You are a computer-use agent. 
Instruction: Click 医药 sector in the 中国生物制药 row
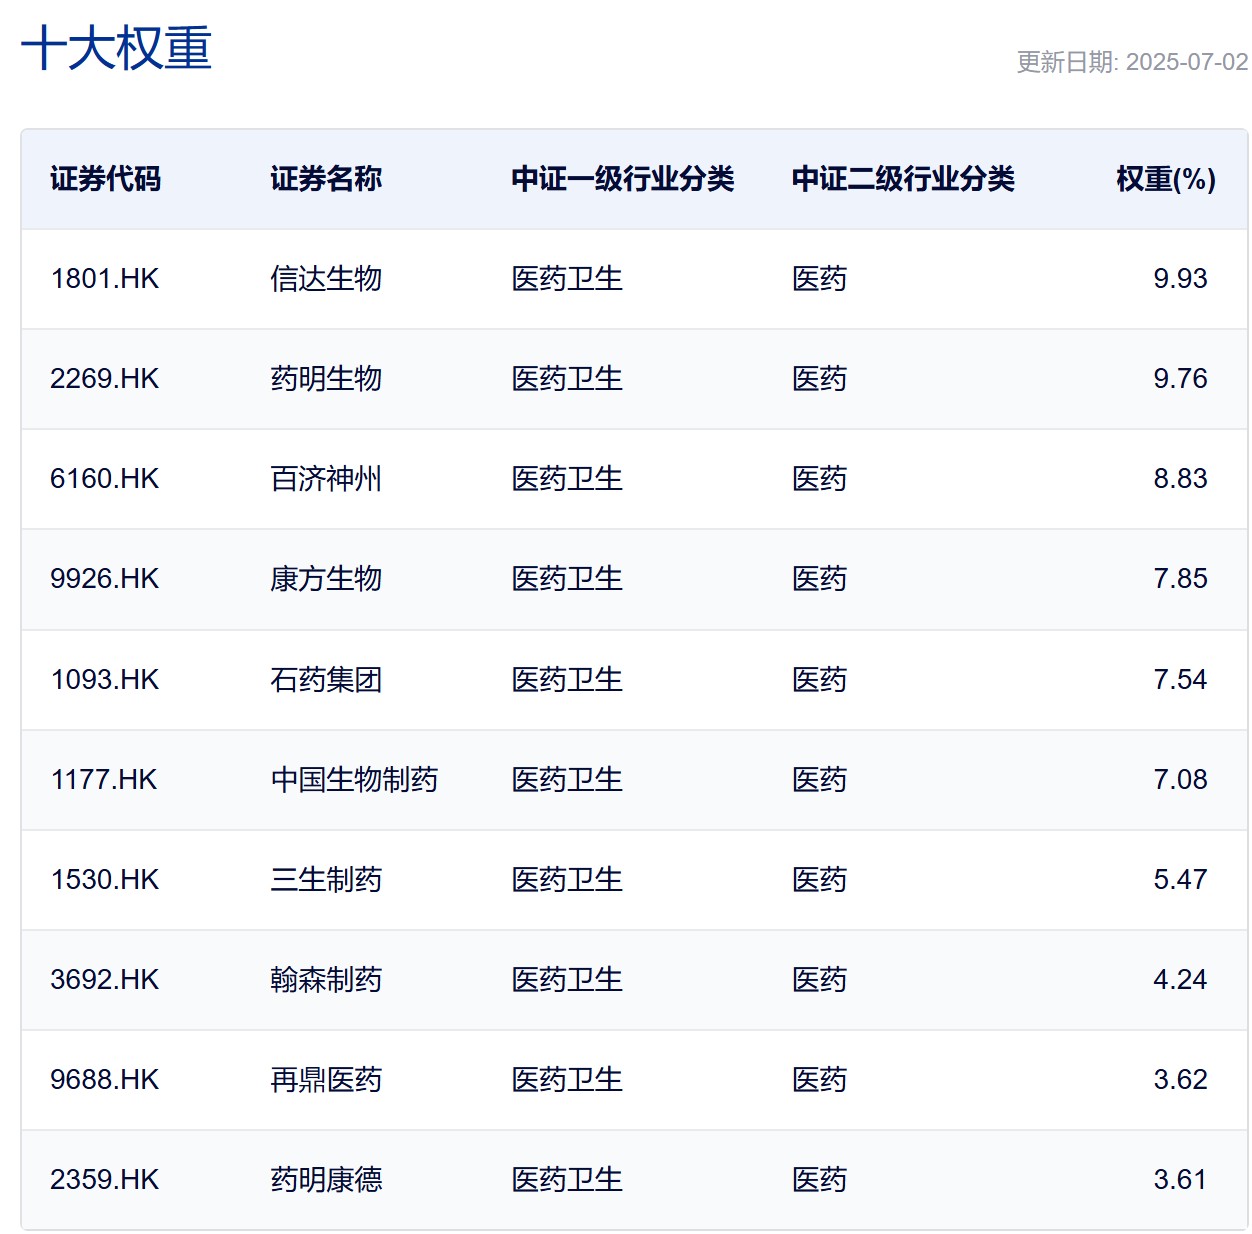click(819, 779)
